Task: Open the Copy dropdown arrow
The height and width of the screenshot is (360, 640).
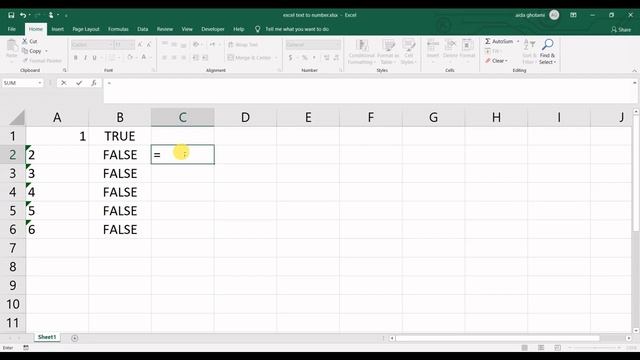Action: 46,51
